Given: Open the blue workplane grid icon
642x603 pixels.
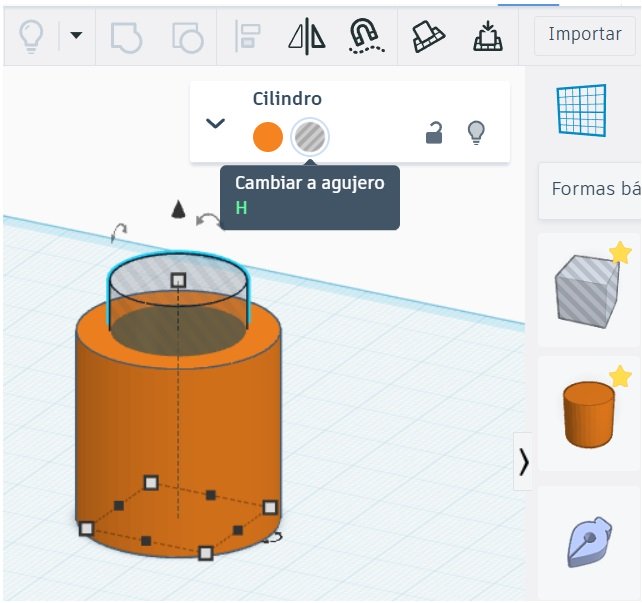Looking at the screenshot, I should coord(582,110).
